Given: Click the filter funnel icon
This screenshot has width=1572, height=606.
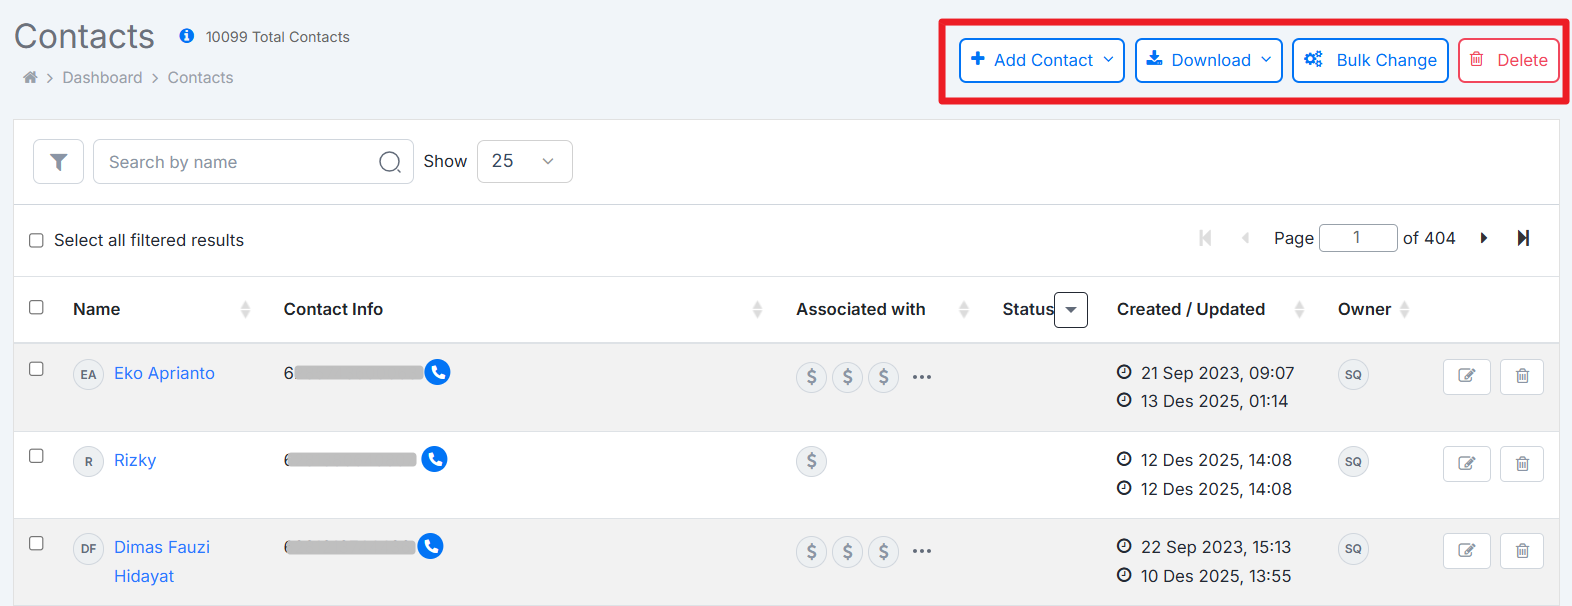Looking at the screenshot, I should coord(58,162).
